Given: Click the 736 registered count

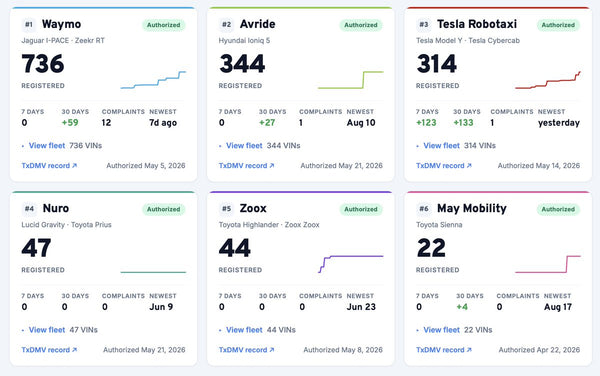Looking at the screenshot, I should click(43, 63).
